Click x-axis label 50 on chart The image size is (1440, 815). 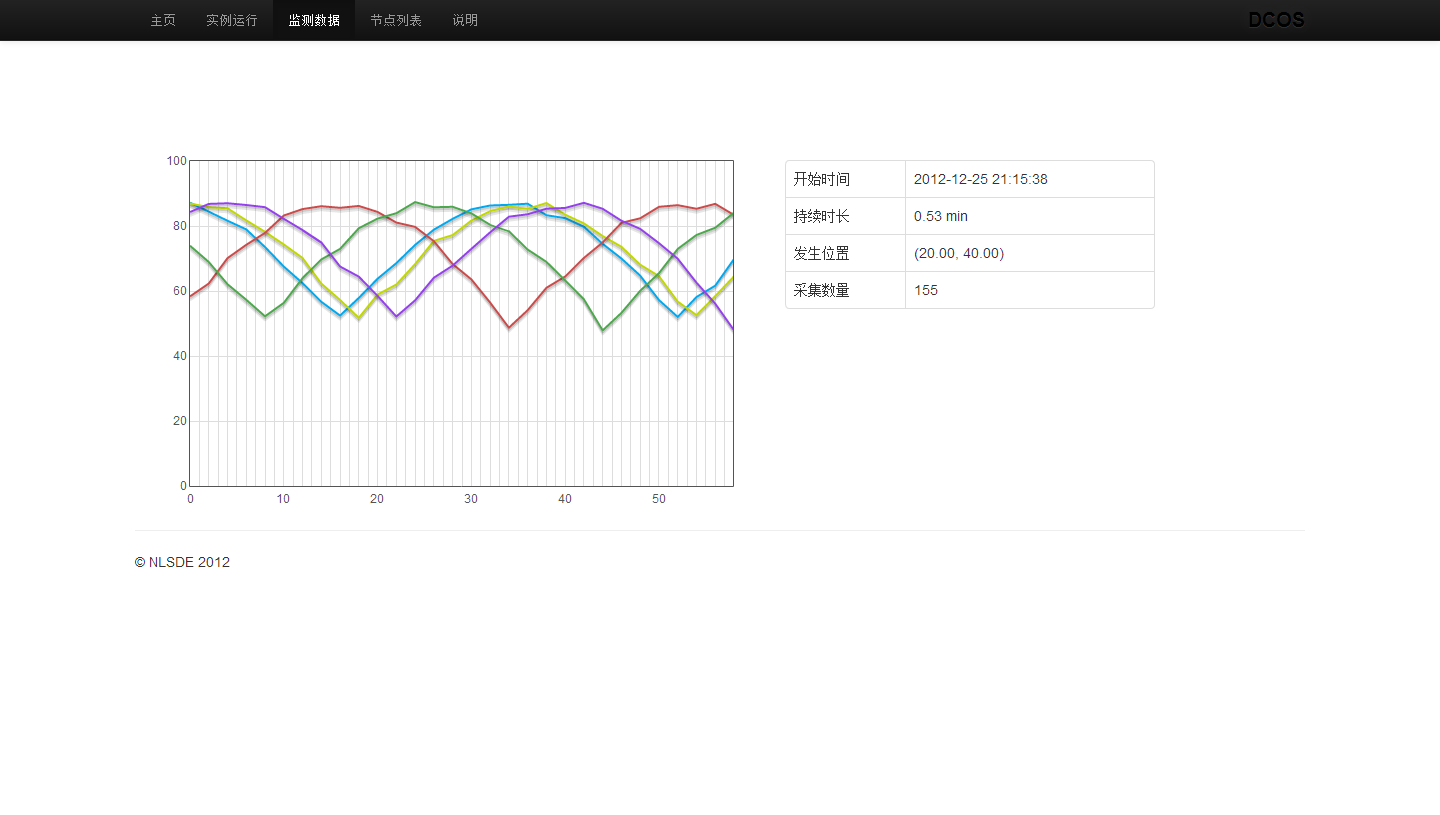pos(659,499)
